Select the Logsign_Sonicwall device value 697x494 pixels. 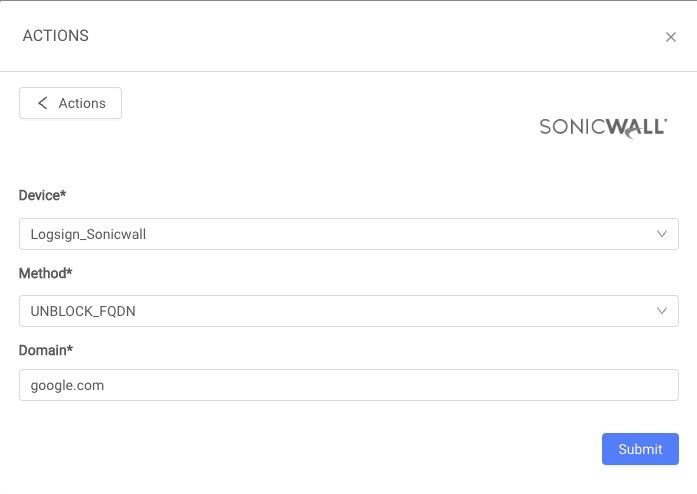(89, 234)
